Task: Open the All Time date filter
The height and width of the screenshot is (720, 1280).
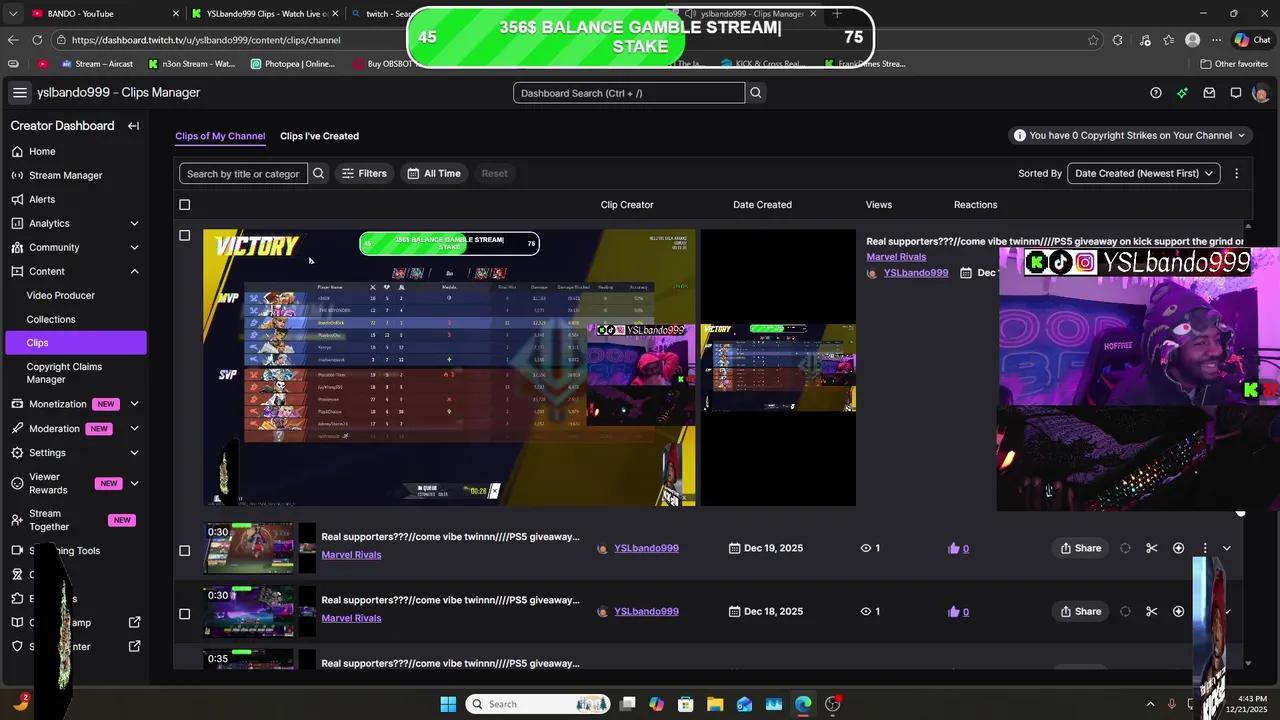Action: pyautogui.click(x=434, y=173)
